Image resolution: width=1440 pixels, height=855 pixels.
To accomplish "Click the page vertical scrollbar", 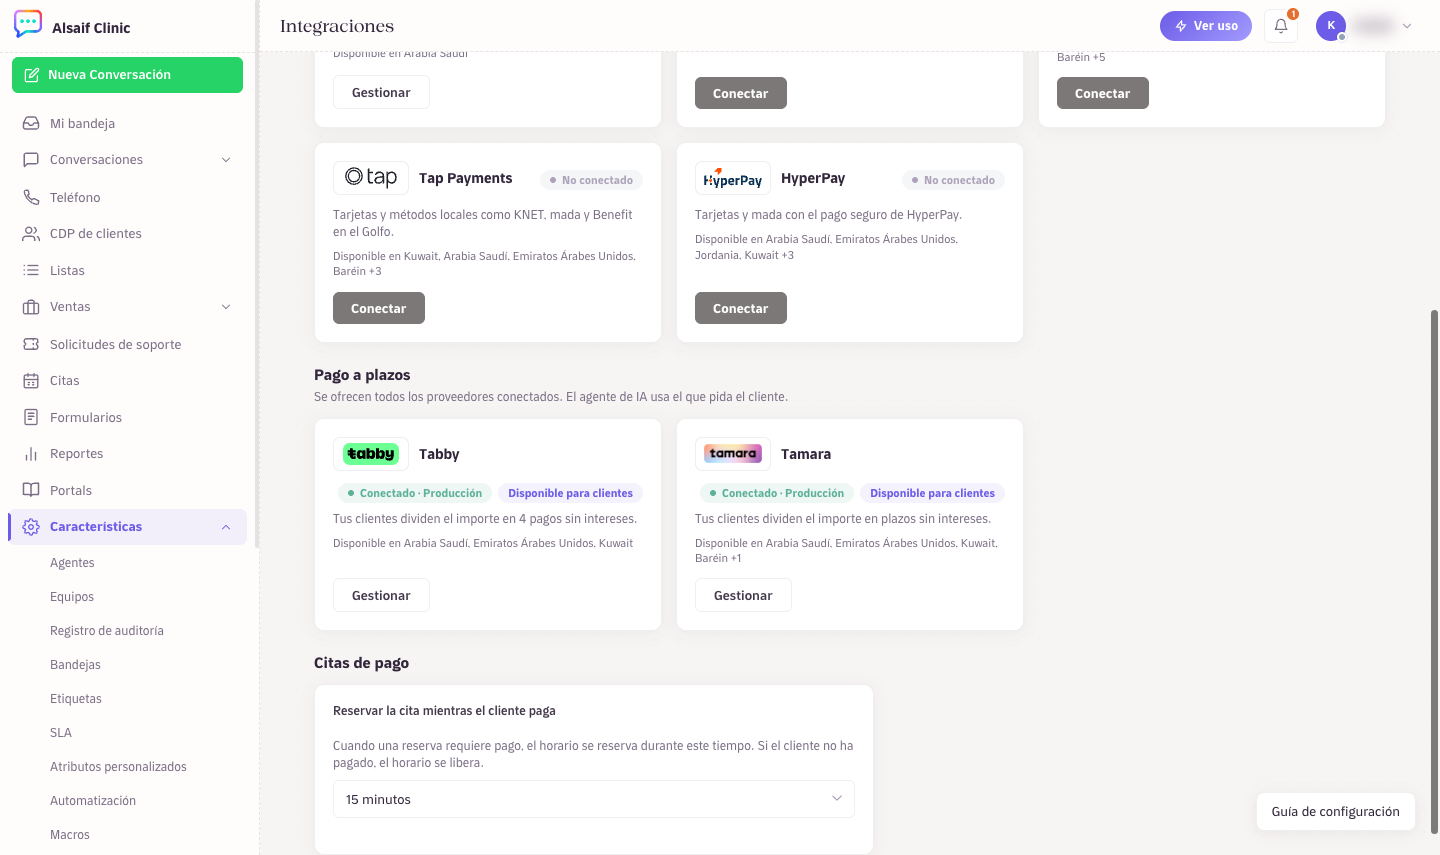I will [1434, 570].
